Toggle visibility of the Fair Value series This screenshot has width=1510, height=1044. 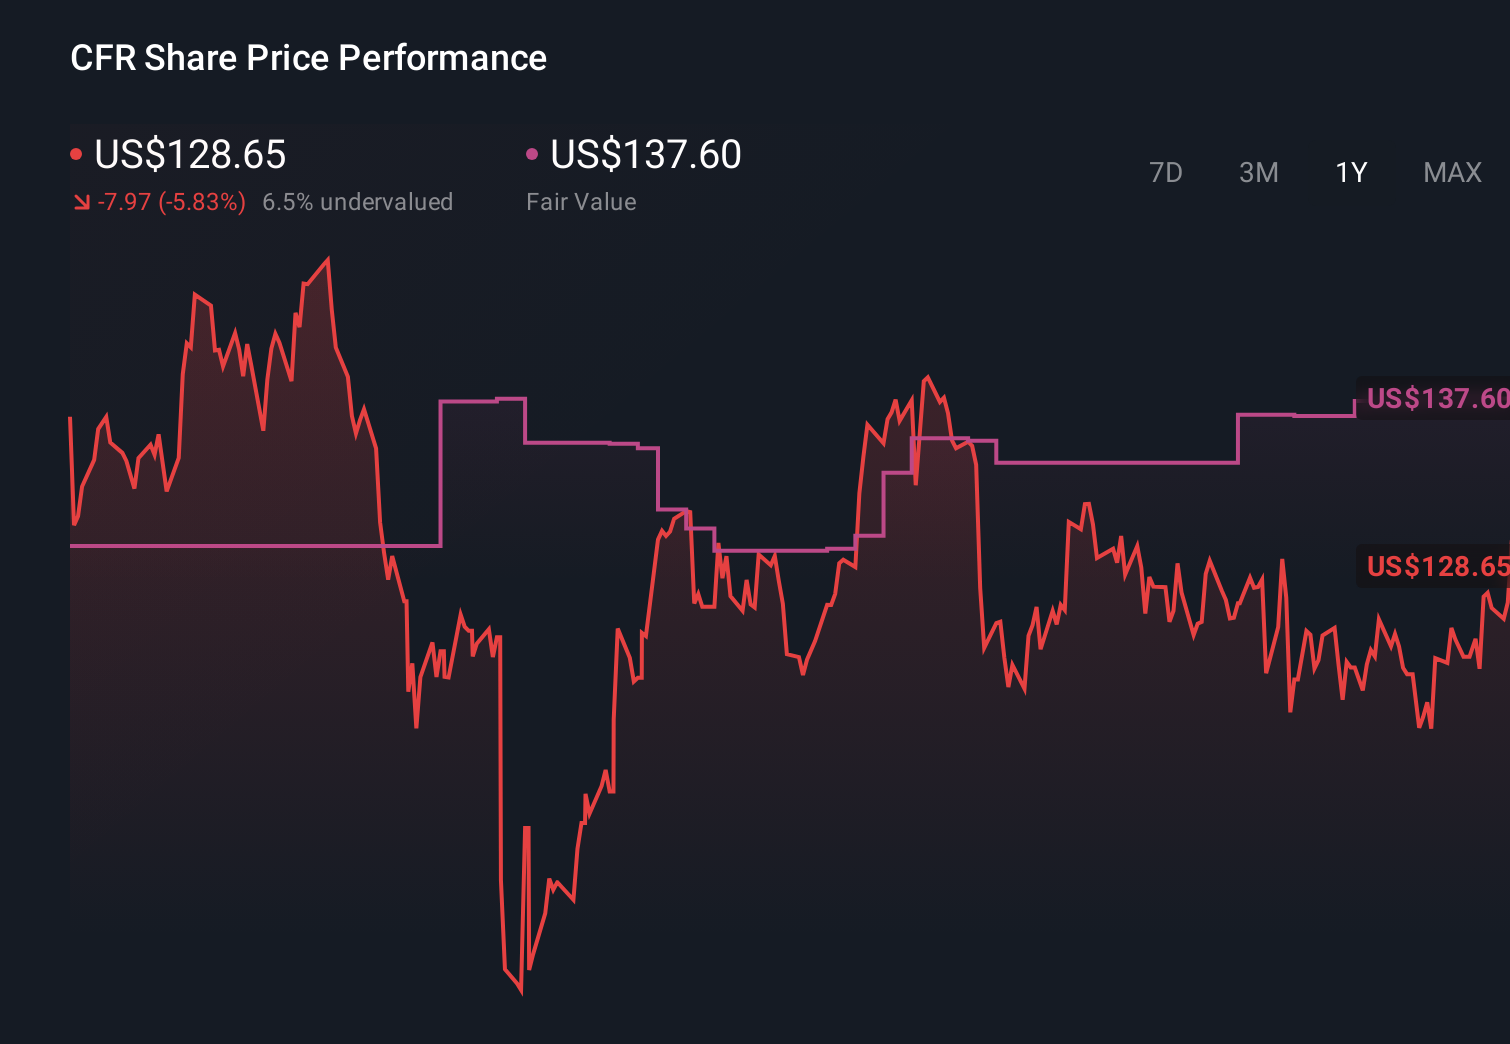click(x=646, y=155)
